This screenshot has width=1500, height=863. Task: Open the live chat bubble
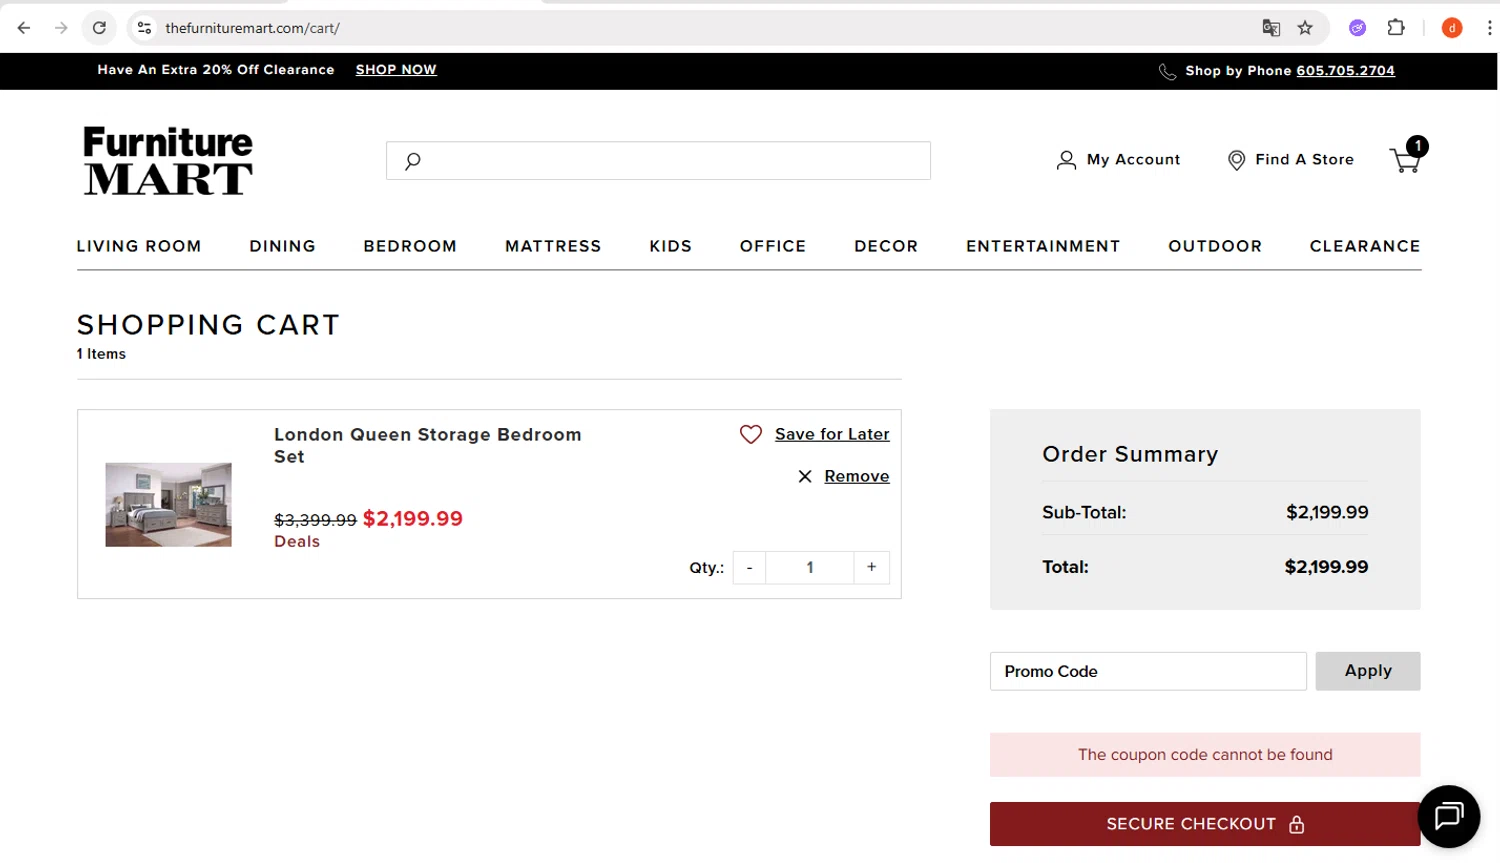[1449, 816]
